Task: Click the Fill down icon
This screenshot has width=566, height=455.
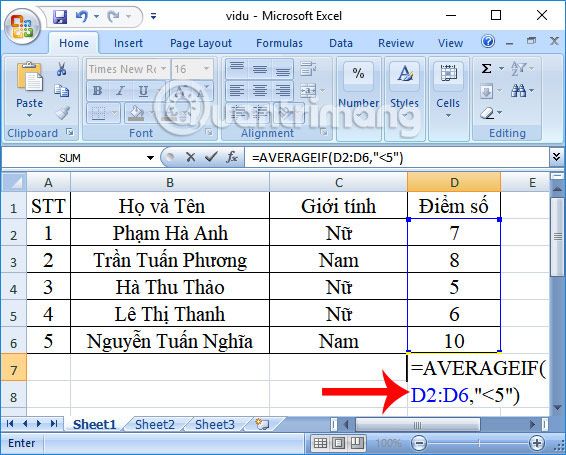Action: 487,91
